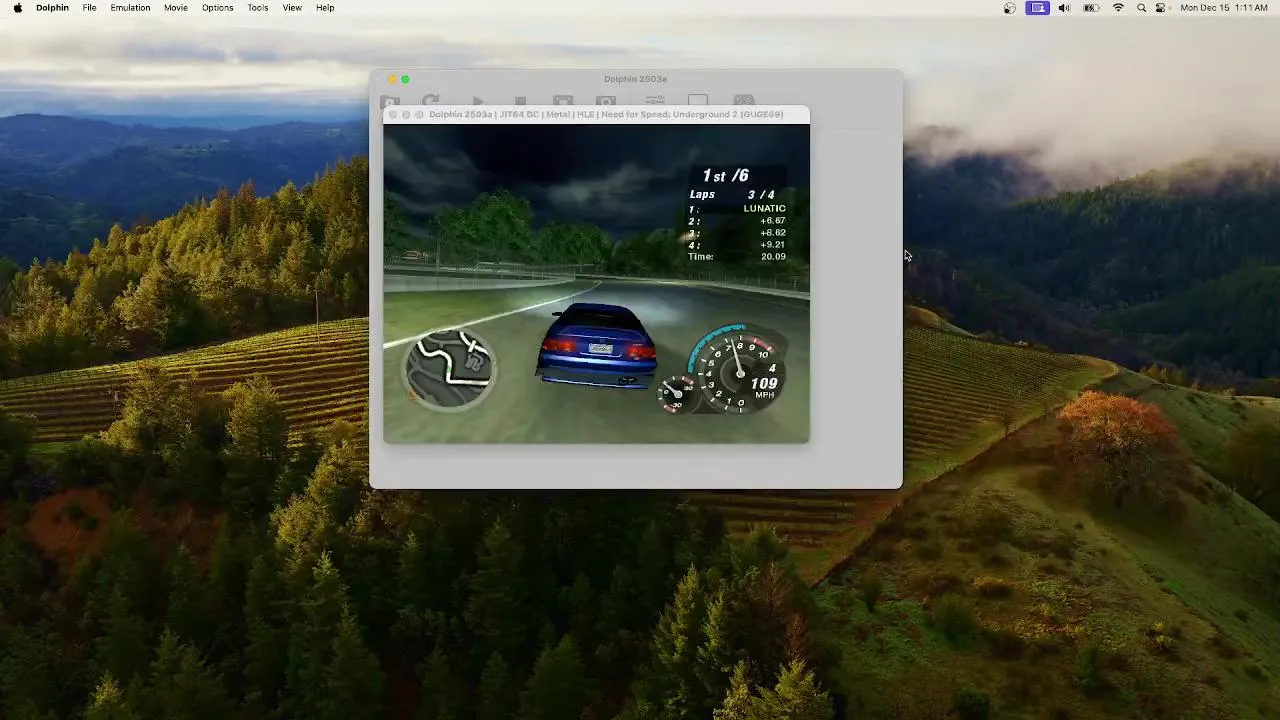Click the Play toolbar icon in Dolphin
The width and height of the screenshot is (1280, 720).
[x=477, y=101]
